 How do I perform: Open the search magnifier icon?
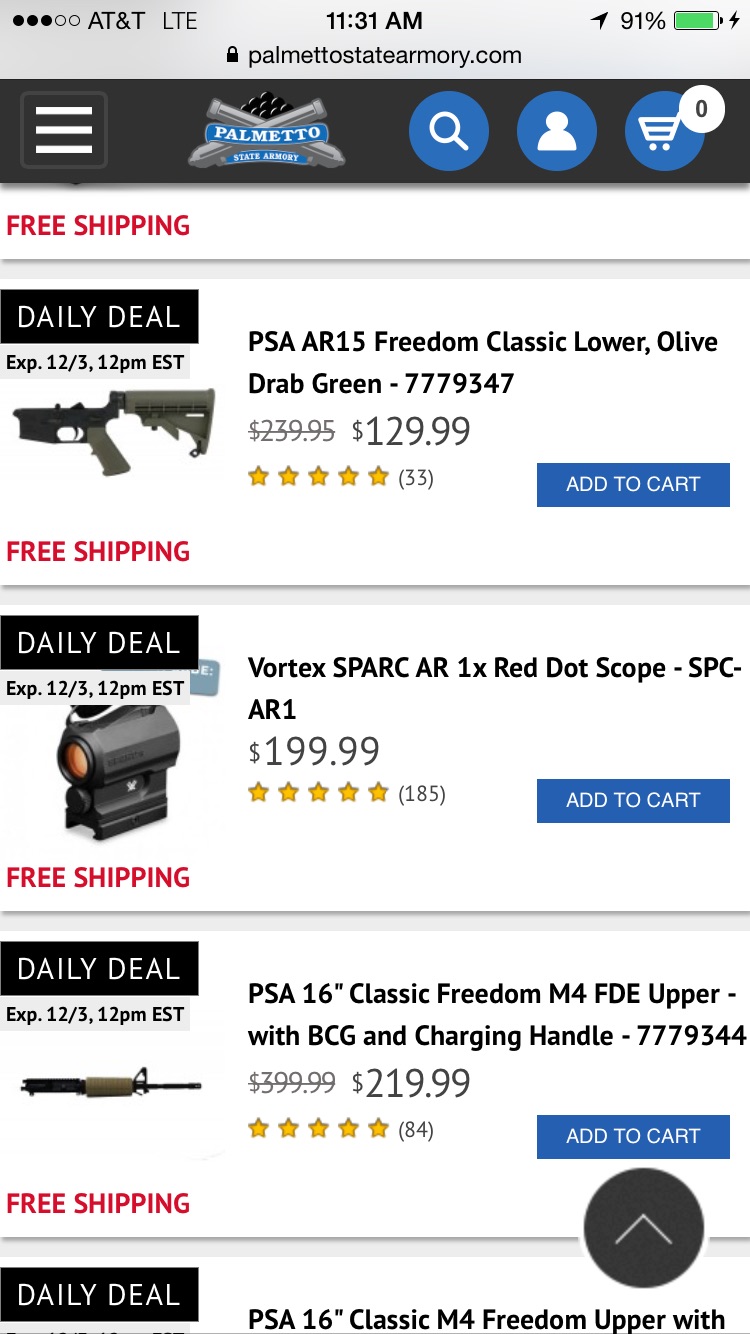coord(448,131)
